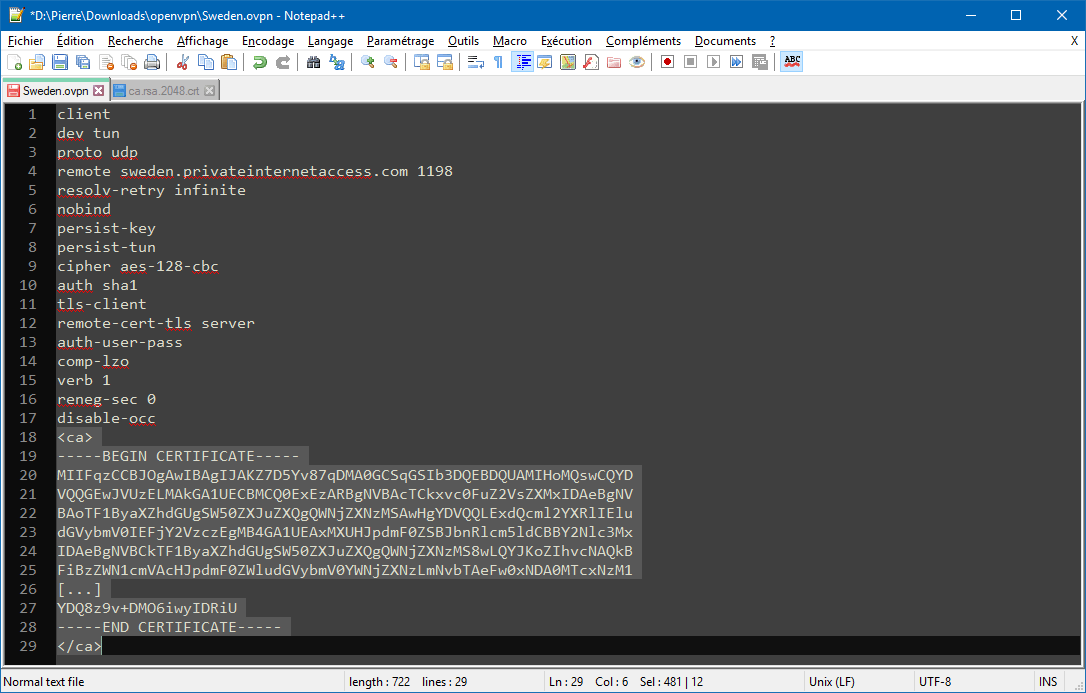
Task: Click the '-----BEGIN CERTIFICATE-----' line
Action: 178,456
